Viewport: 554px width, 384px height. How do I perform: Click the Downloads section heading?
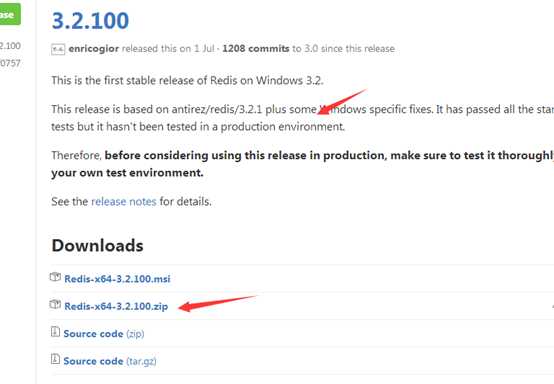(98, 246)
